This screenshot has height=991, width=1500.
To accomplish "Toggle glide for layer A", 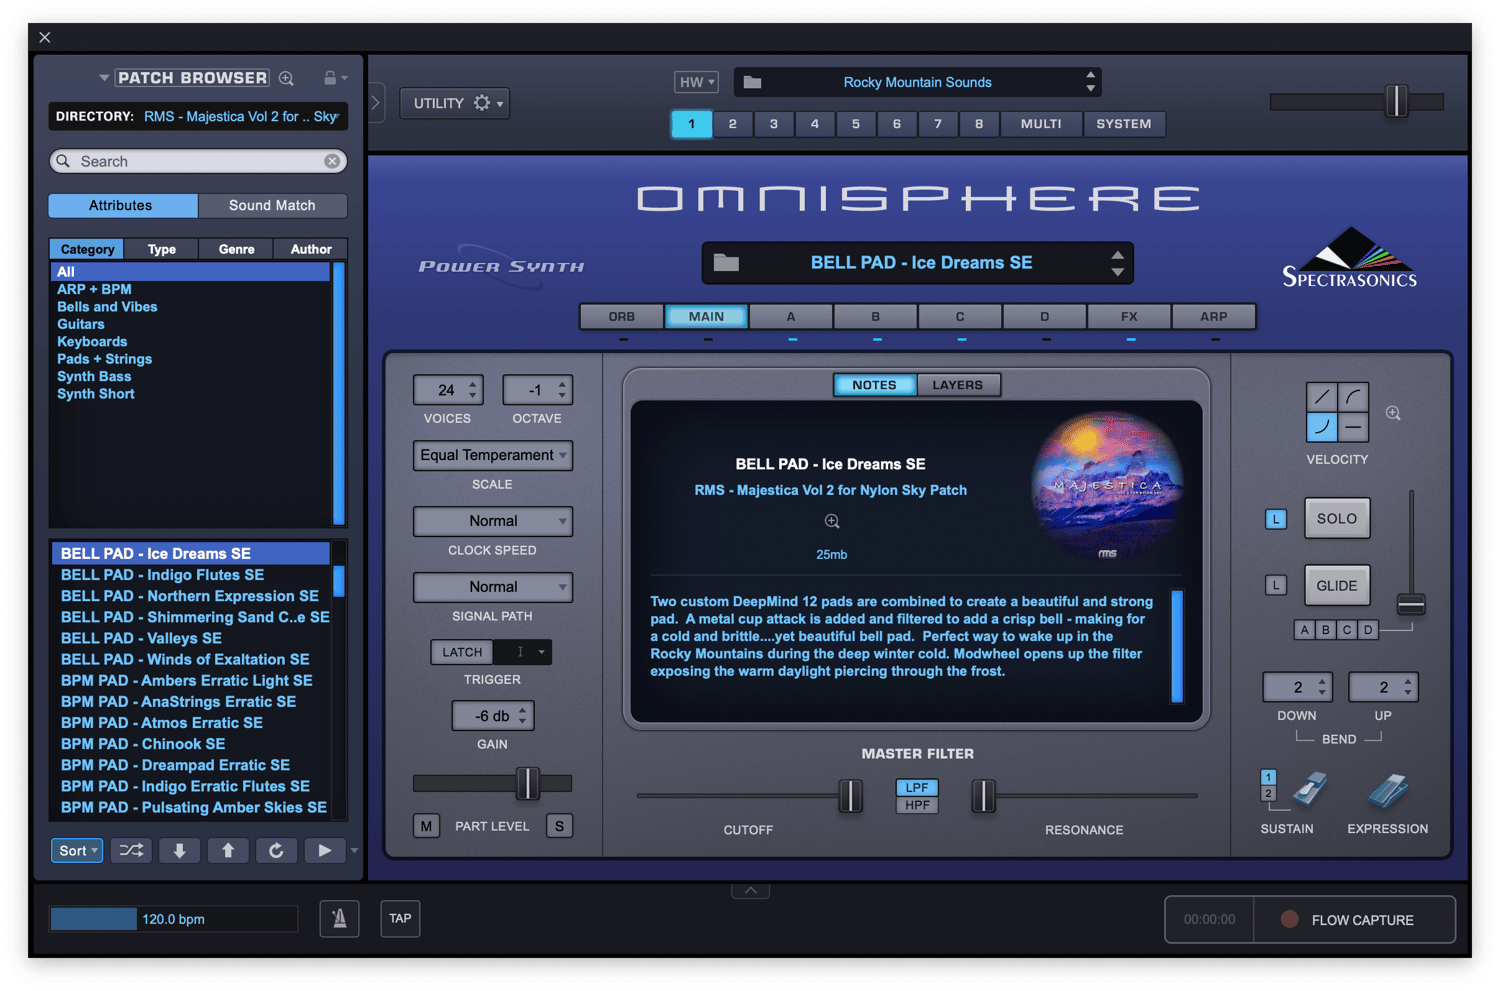I will point(1305,630).
